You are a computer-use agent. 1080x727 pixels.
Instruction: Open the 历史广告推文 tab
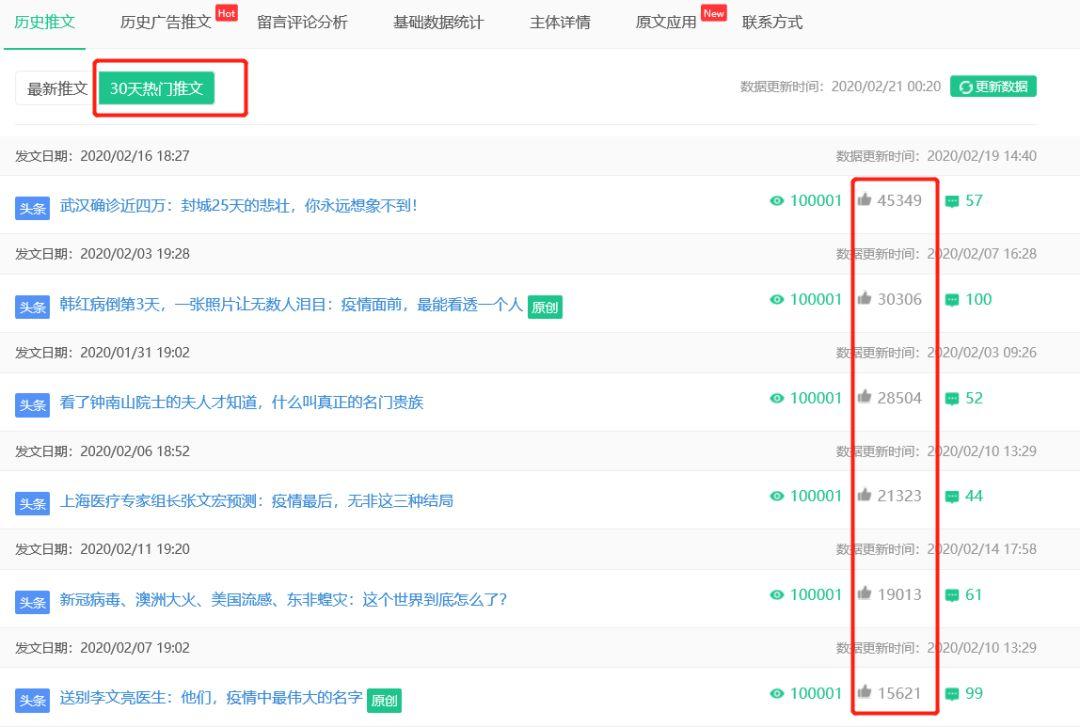pos(166,22)
